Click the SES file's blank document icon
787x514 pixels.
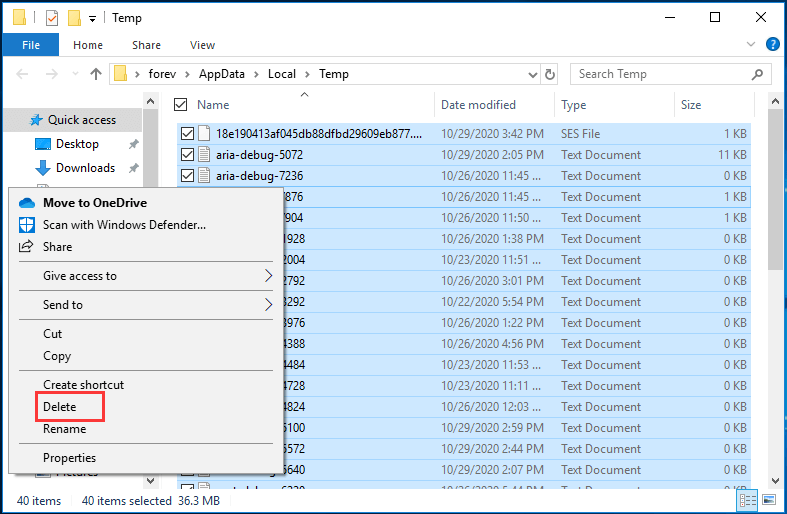tap(204, 134)
